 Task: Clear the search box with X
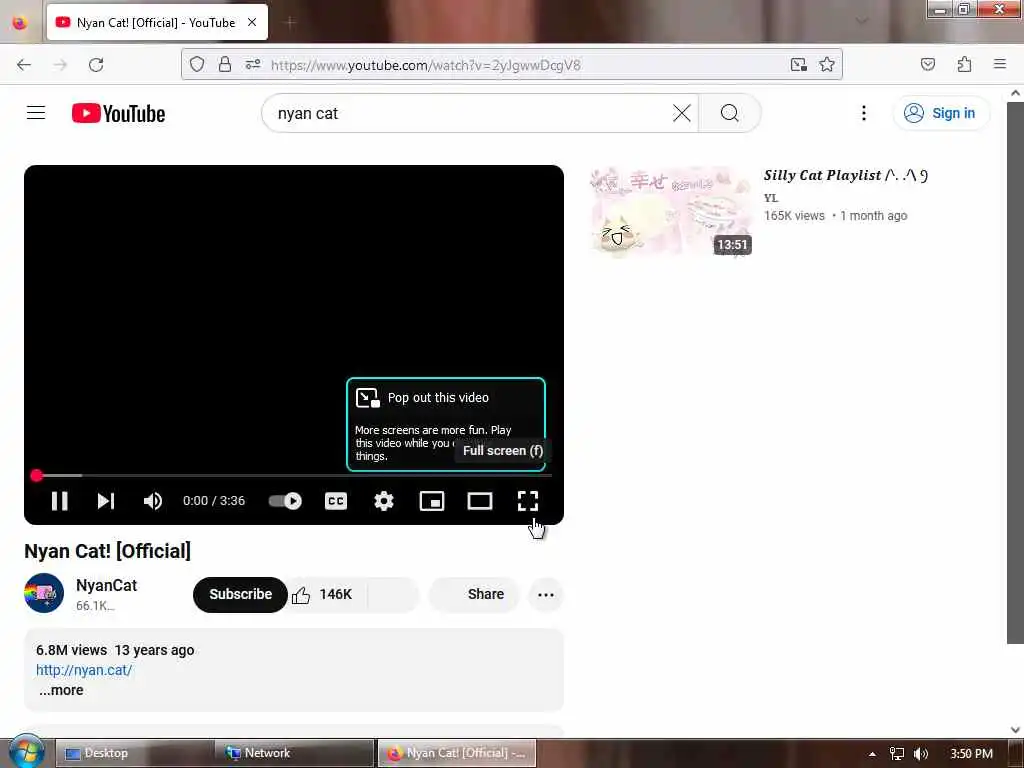(x=682, y=113)
